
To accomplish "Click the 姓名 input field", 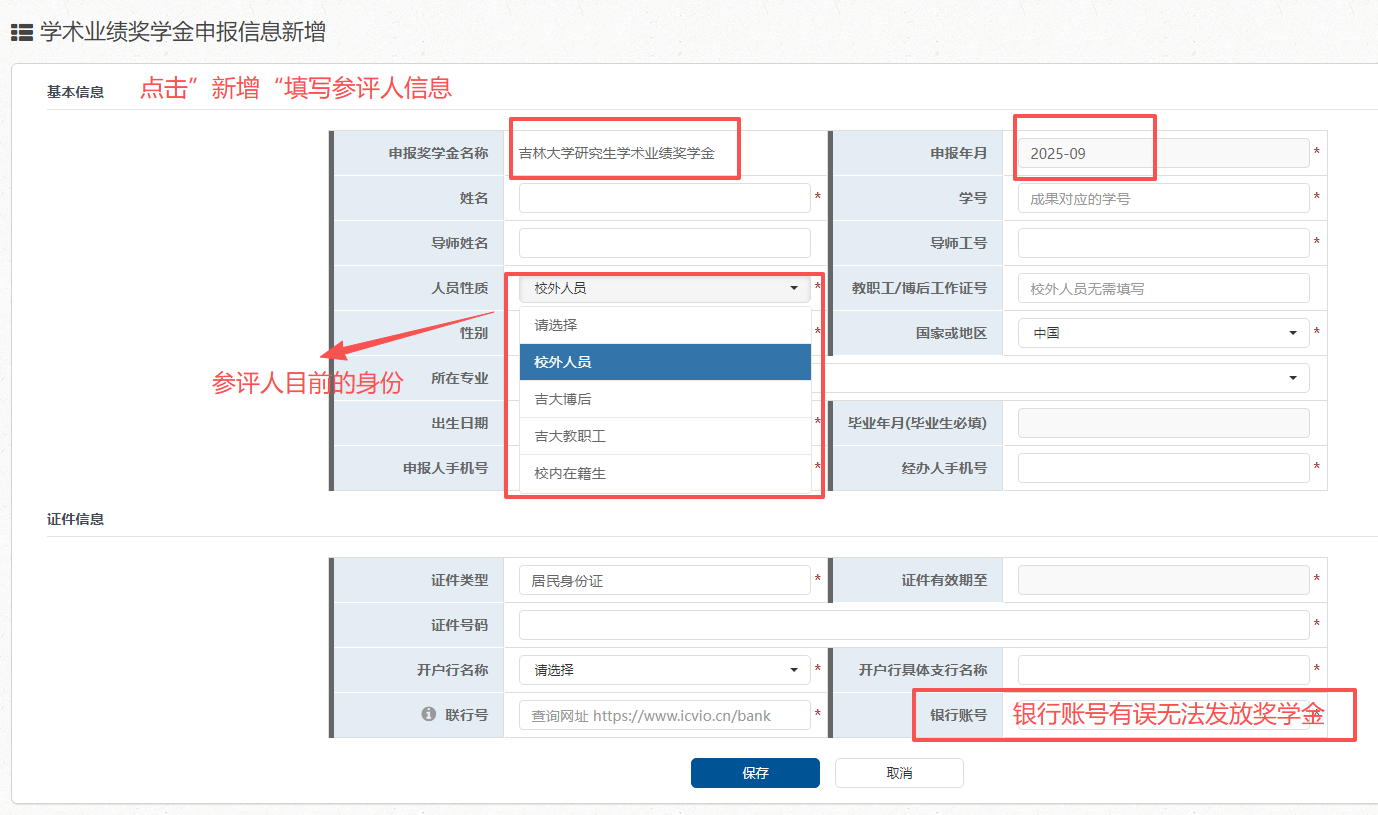I will pos(664,198).
